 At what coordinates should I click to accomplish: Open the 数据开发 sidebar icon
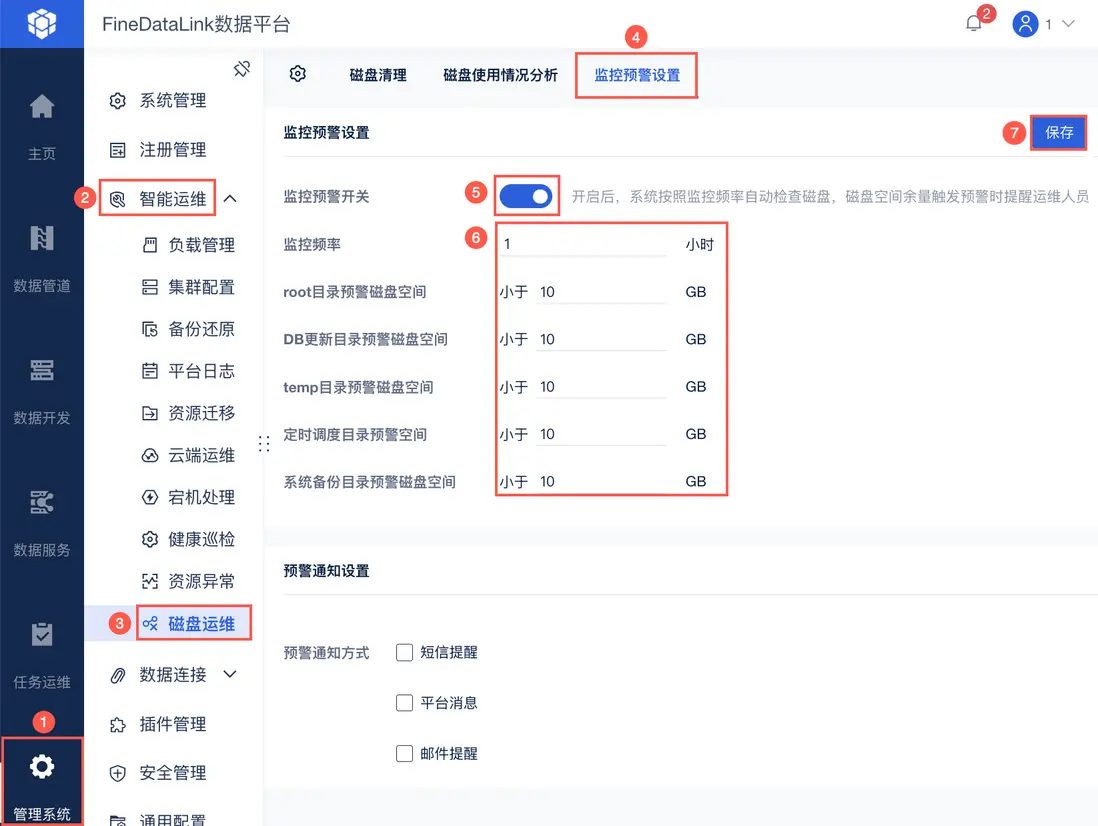[41, 370]
